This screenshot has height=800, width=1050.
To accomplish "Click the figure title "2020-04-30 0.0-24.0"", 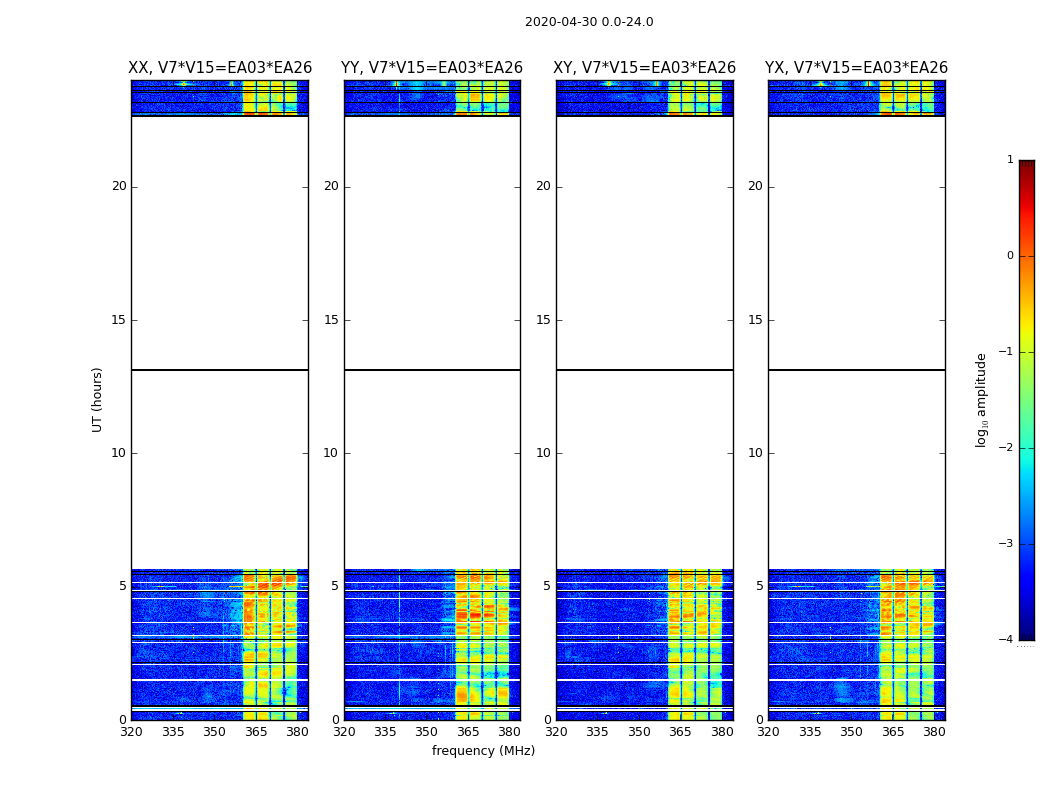I will 589,22.
